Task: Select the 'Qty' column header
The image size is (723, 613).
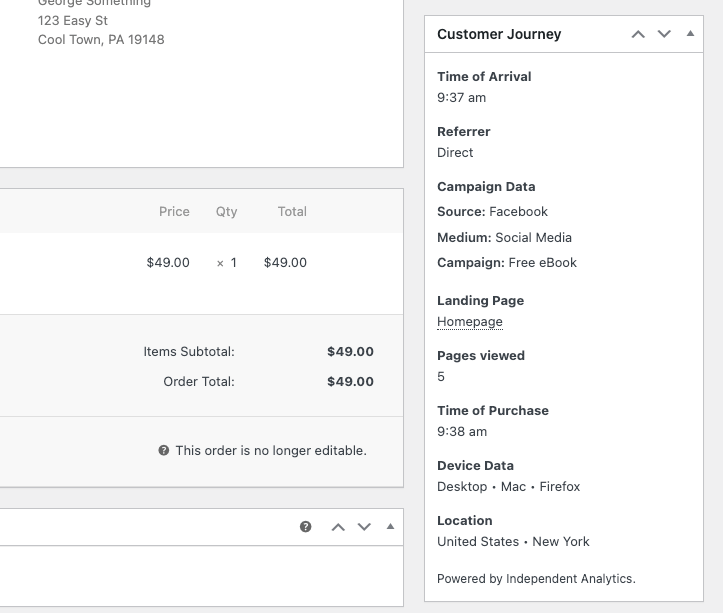Action: [226, 212]
